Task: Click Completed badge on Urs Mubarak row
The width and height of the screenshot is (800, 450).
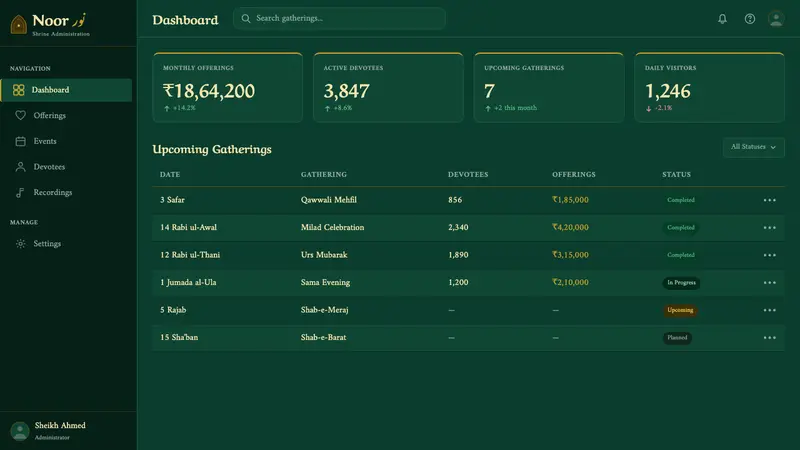Action: pos(681,255)
